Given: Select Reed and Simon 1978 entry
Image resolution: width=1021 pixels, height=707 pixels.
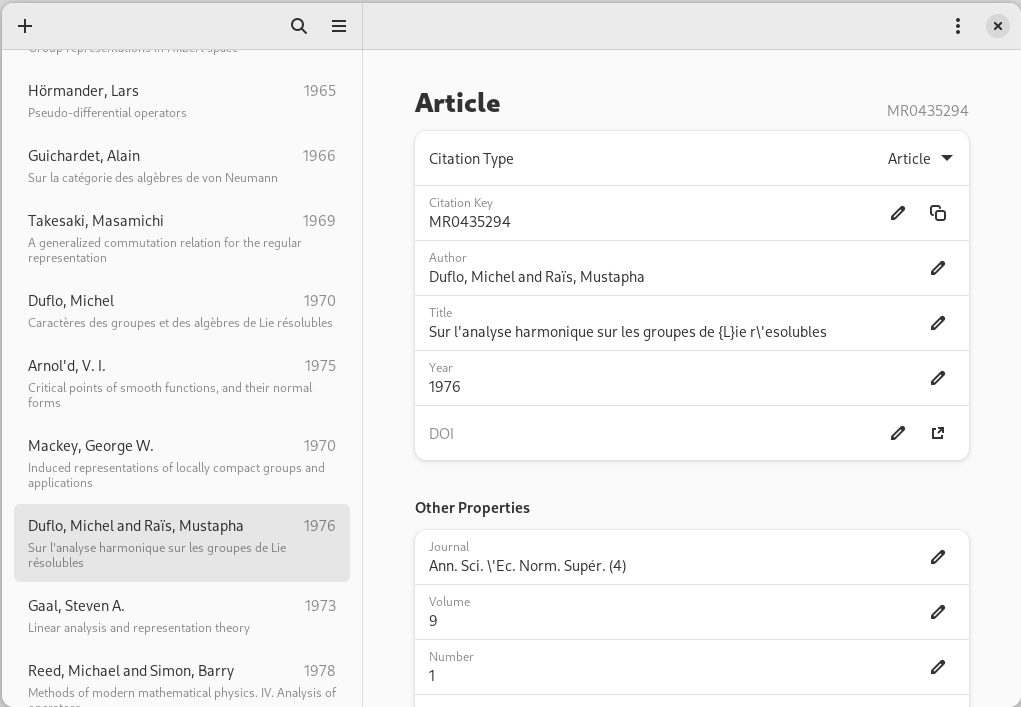Looking at the screenshot, I should [x=182, y=680].
